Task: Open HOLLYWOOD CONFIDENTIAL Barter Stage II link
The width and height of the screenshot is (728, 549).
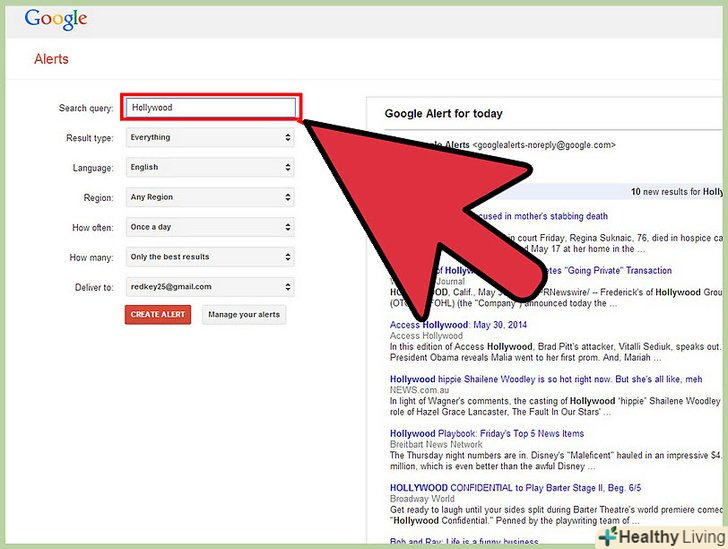Action: point(515,488)
